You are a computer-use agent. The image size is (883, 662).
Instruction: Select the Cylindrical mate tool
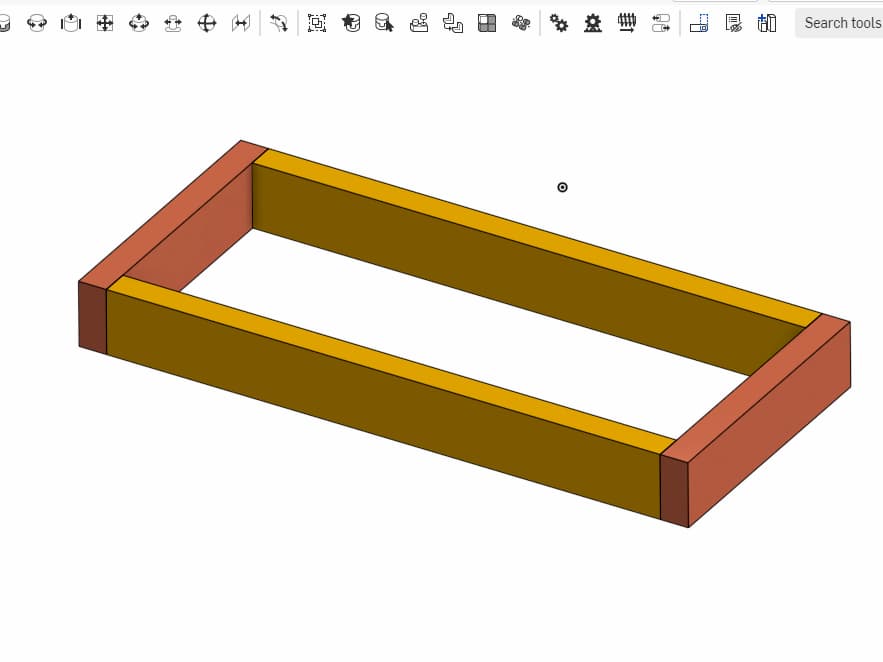[139, 23]
